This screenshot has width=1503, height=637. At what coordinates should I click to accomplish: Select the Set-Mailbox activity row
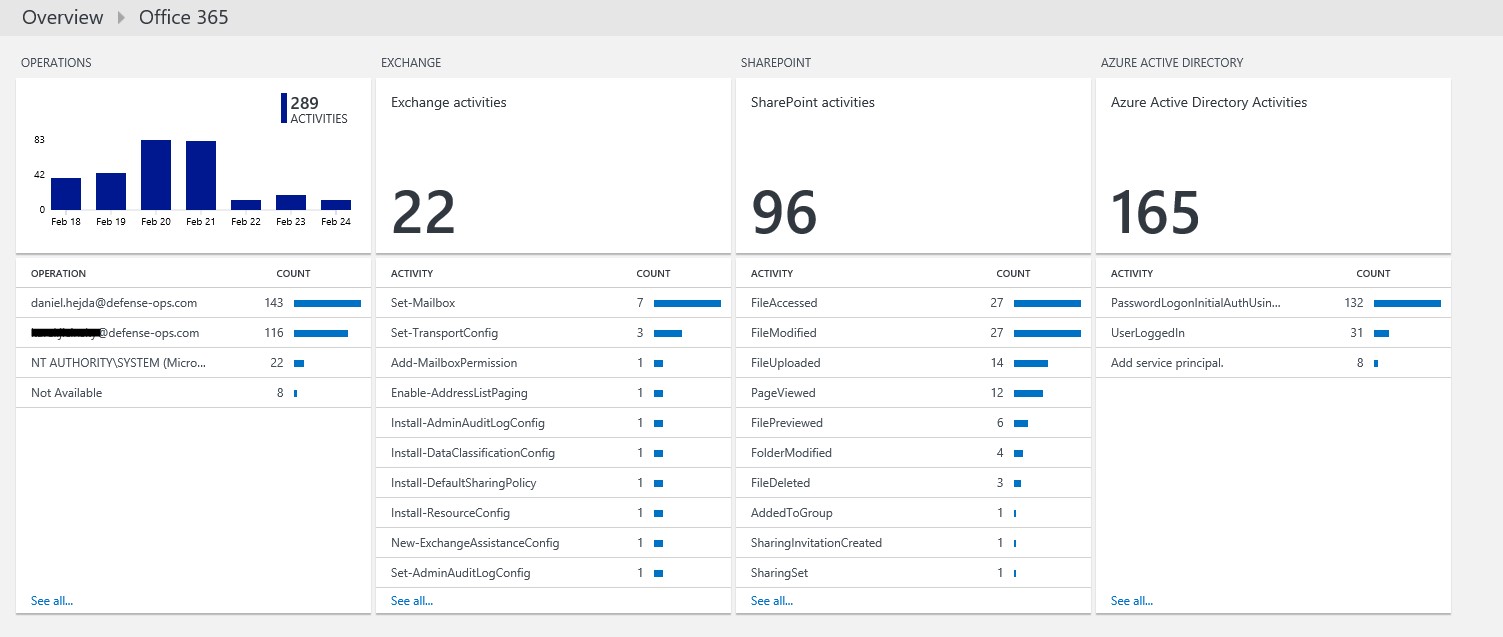point(553,303)
